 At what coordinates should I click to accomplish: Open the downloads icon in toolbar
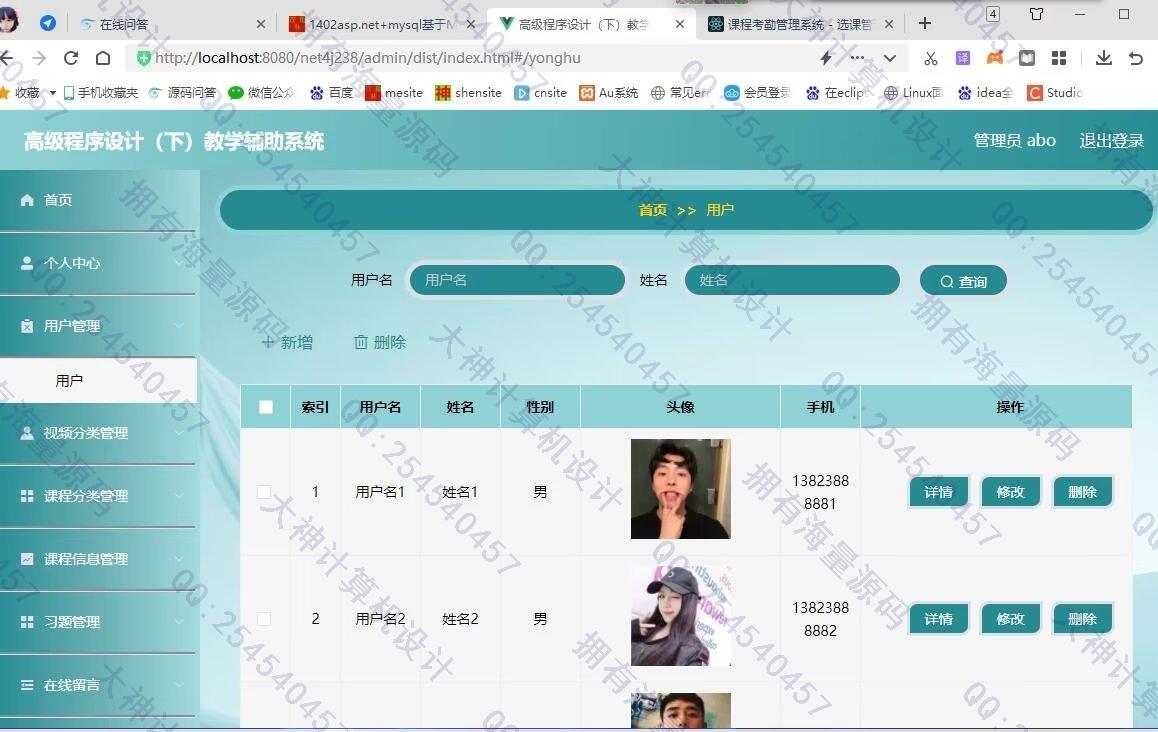pyautogui.click(x=1104, y=58)
